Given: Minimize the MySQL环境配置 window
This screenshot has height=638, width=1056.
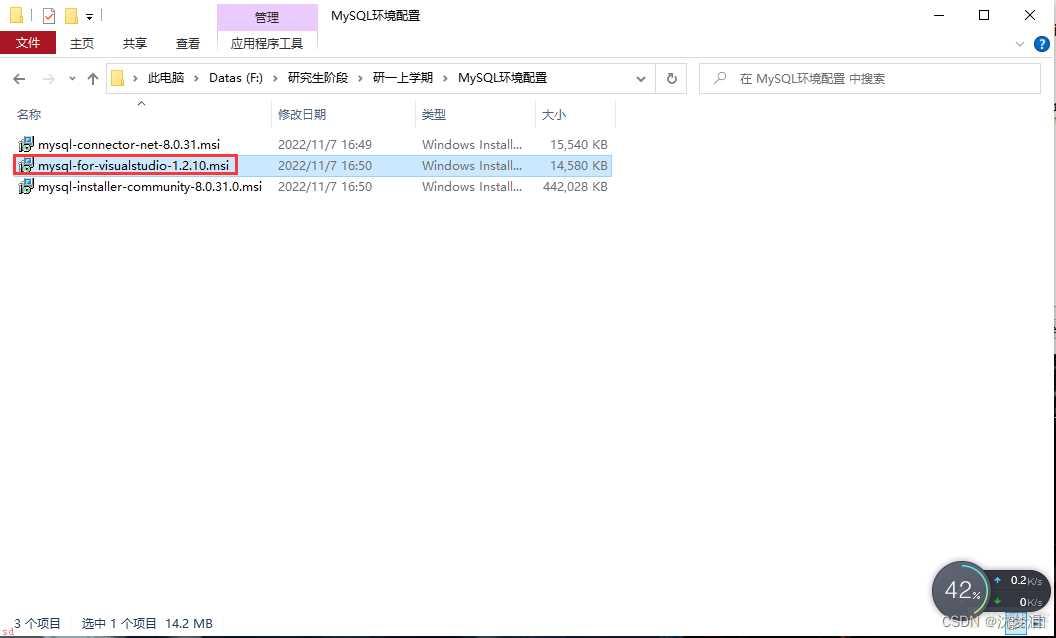Looking at the screenshot, I should pyautogui.click(x=938, y=15).
